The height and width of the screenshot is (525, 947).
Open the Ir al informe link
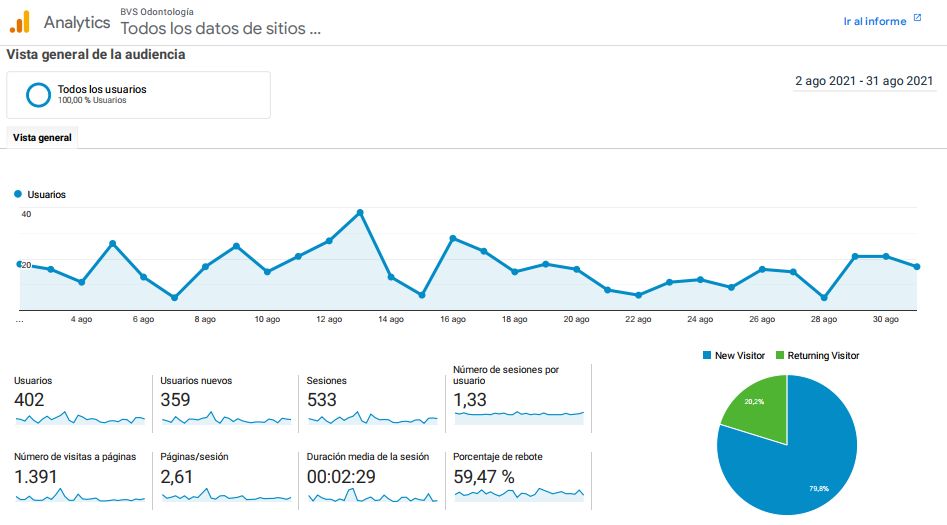click(875, 21)
